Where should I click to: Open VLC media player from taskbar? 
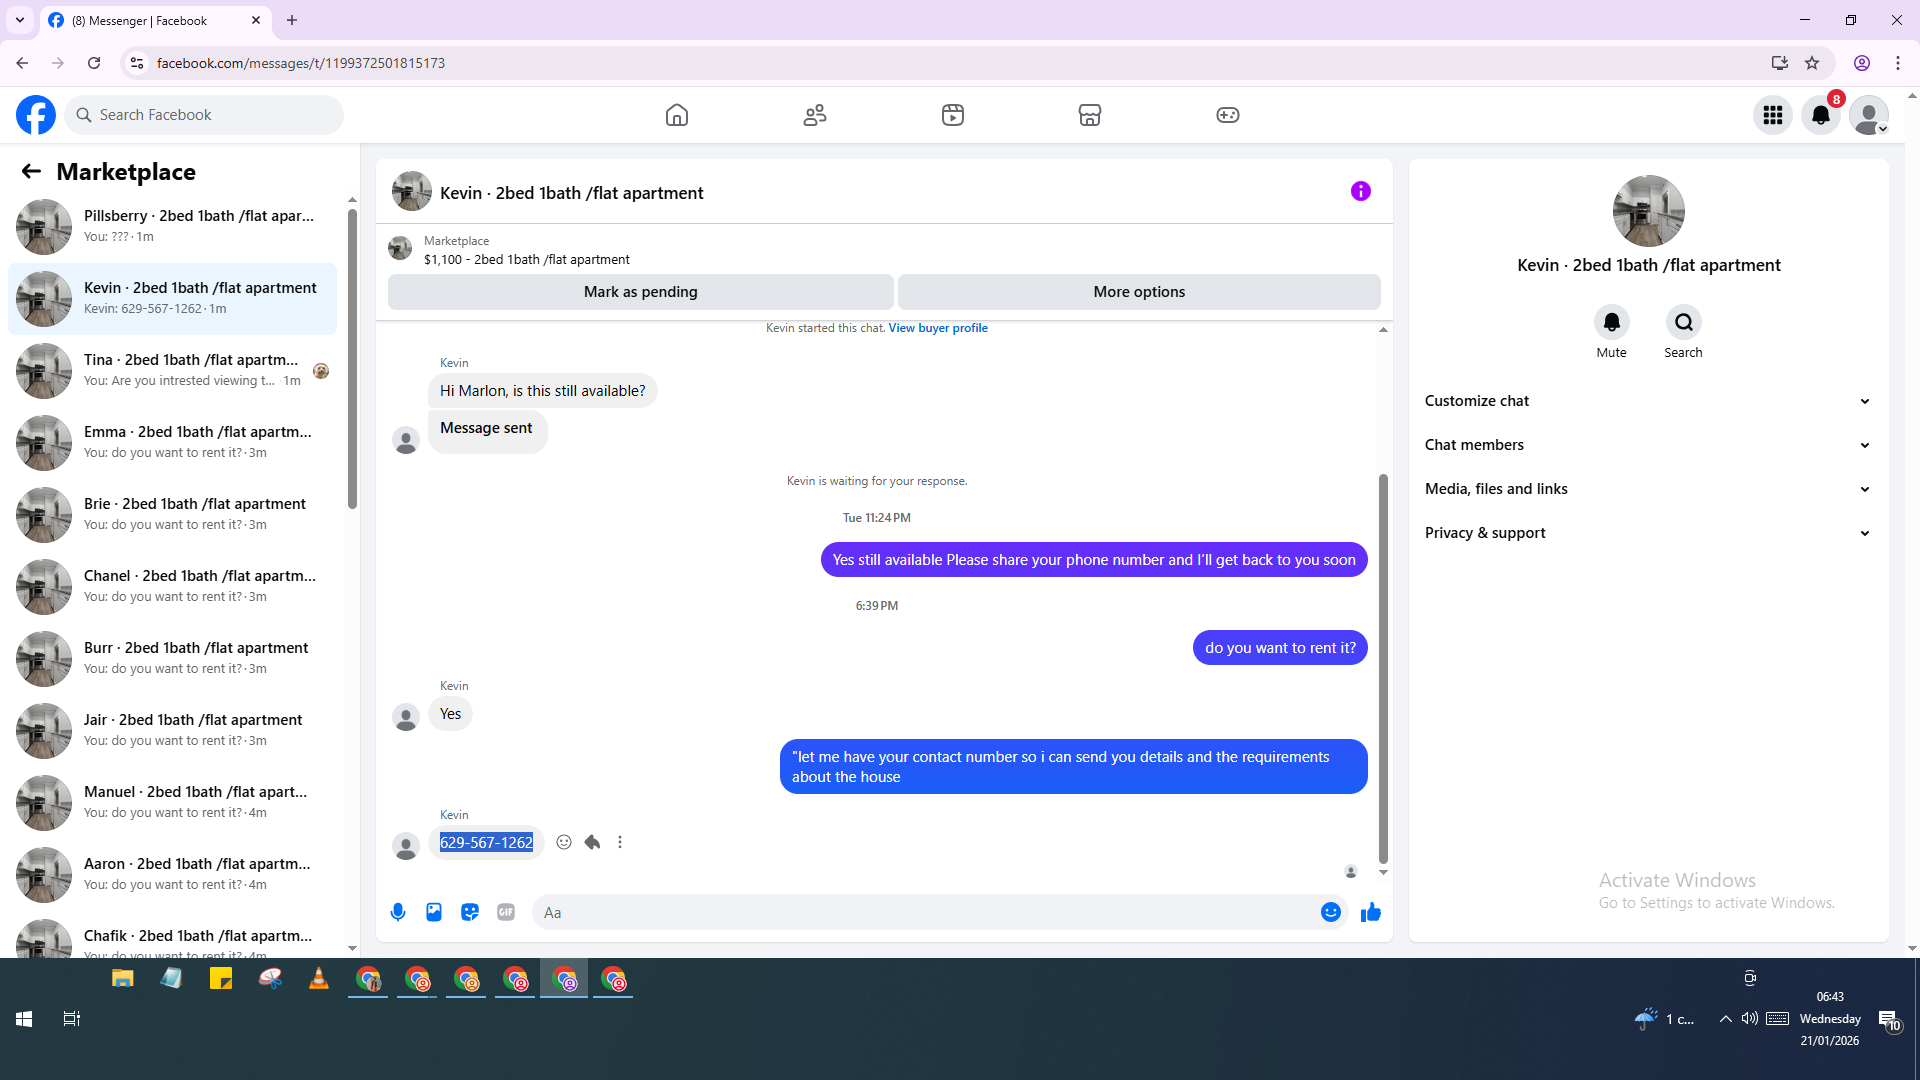[x=319, y=979]
